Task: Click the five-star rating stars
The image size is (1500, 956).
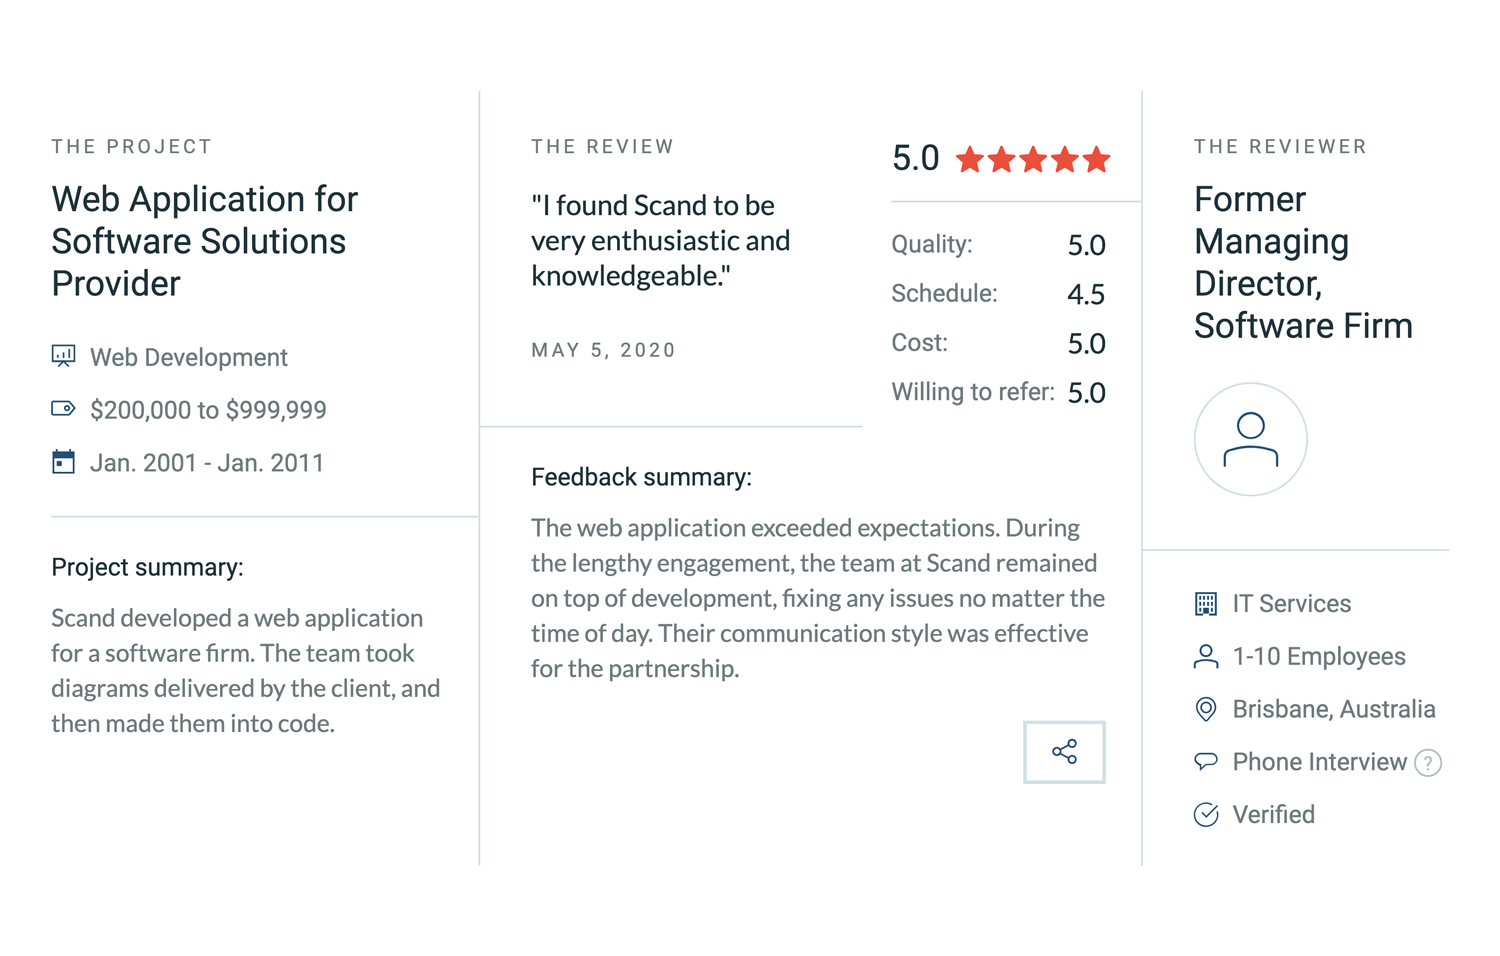Action: coord(1033,159)
